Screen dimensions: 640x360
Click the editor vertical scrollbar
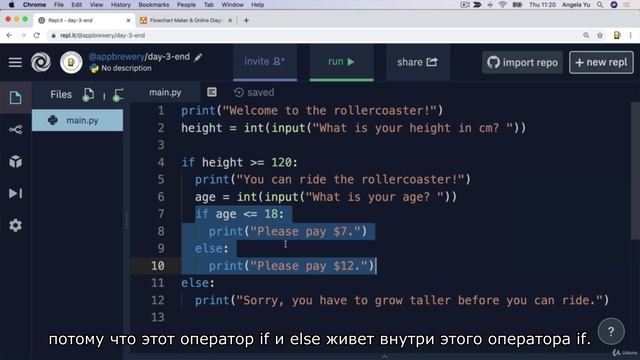[x=635, y=171]
